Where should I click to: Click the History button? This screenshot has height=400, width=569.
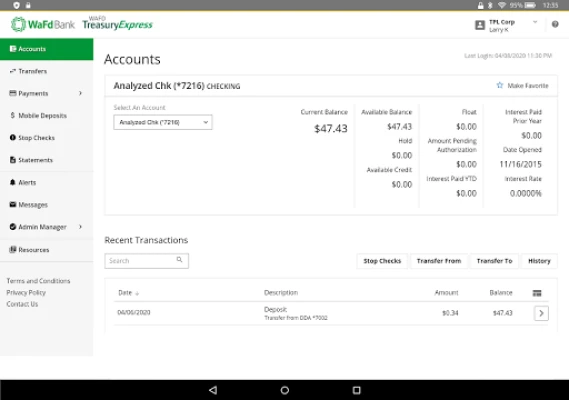(539, 261)
